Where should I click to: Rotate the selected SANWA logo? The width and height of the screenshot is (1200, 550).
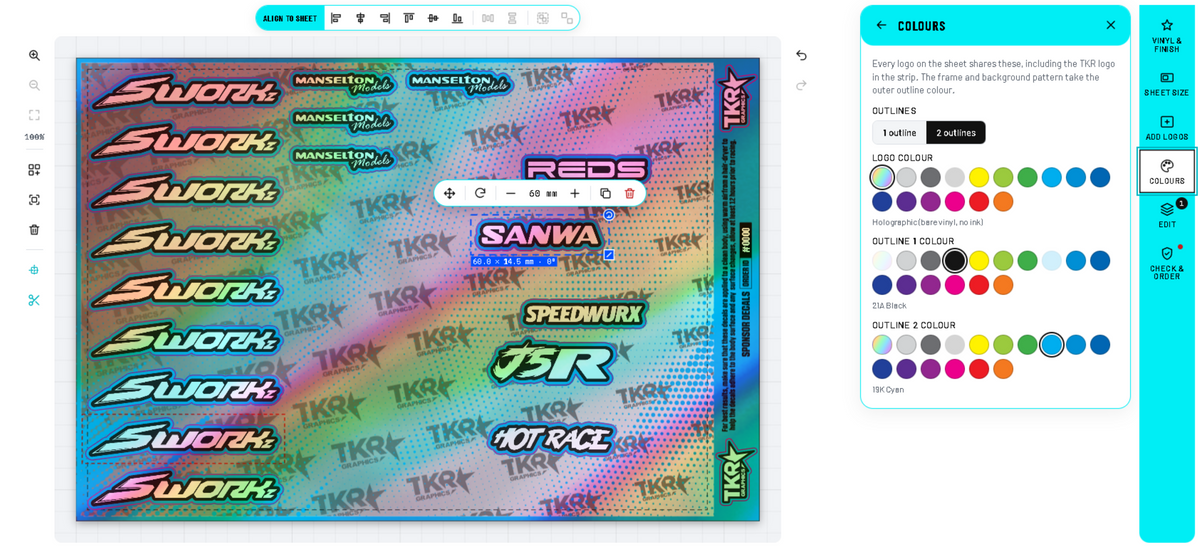click(x=480, y=193)
